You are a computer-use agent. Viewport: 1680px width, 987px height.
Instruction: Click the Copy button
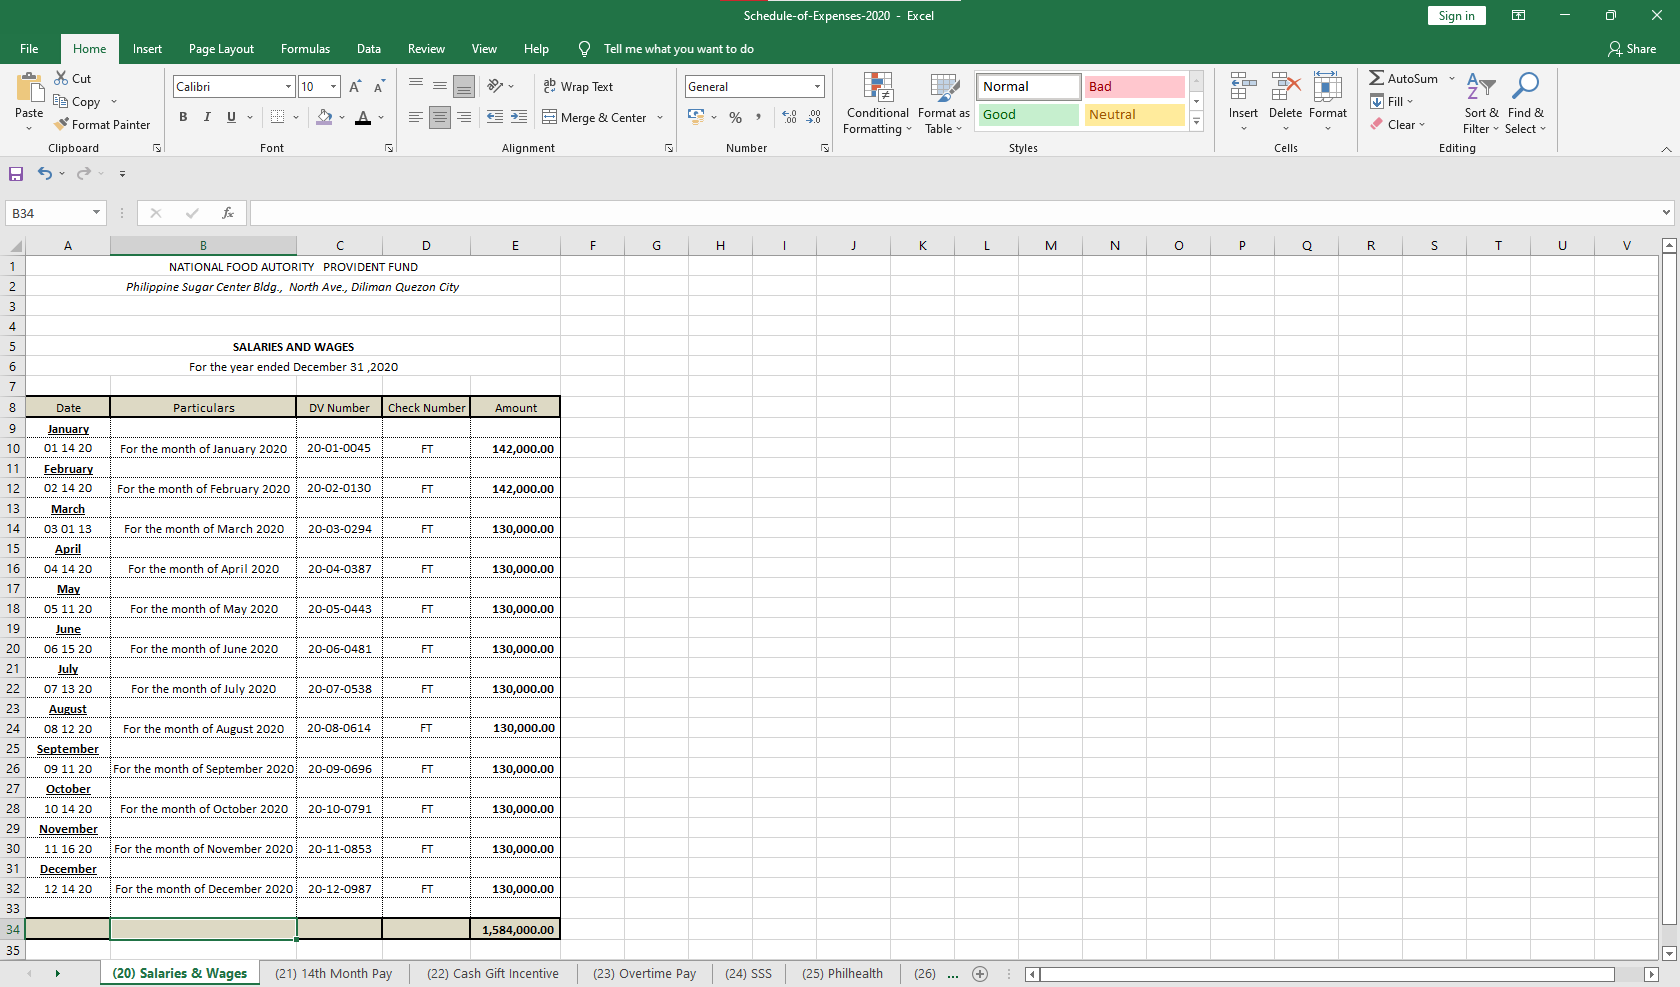click(76, 102)
